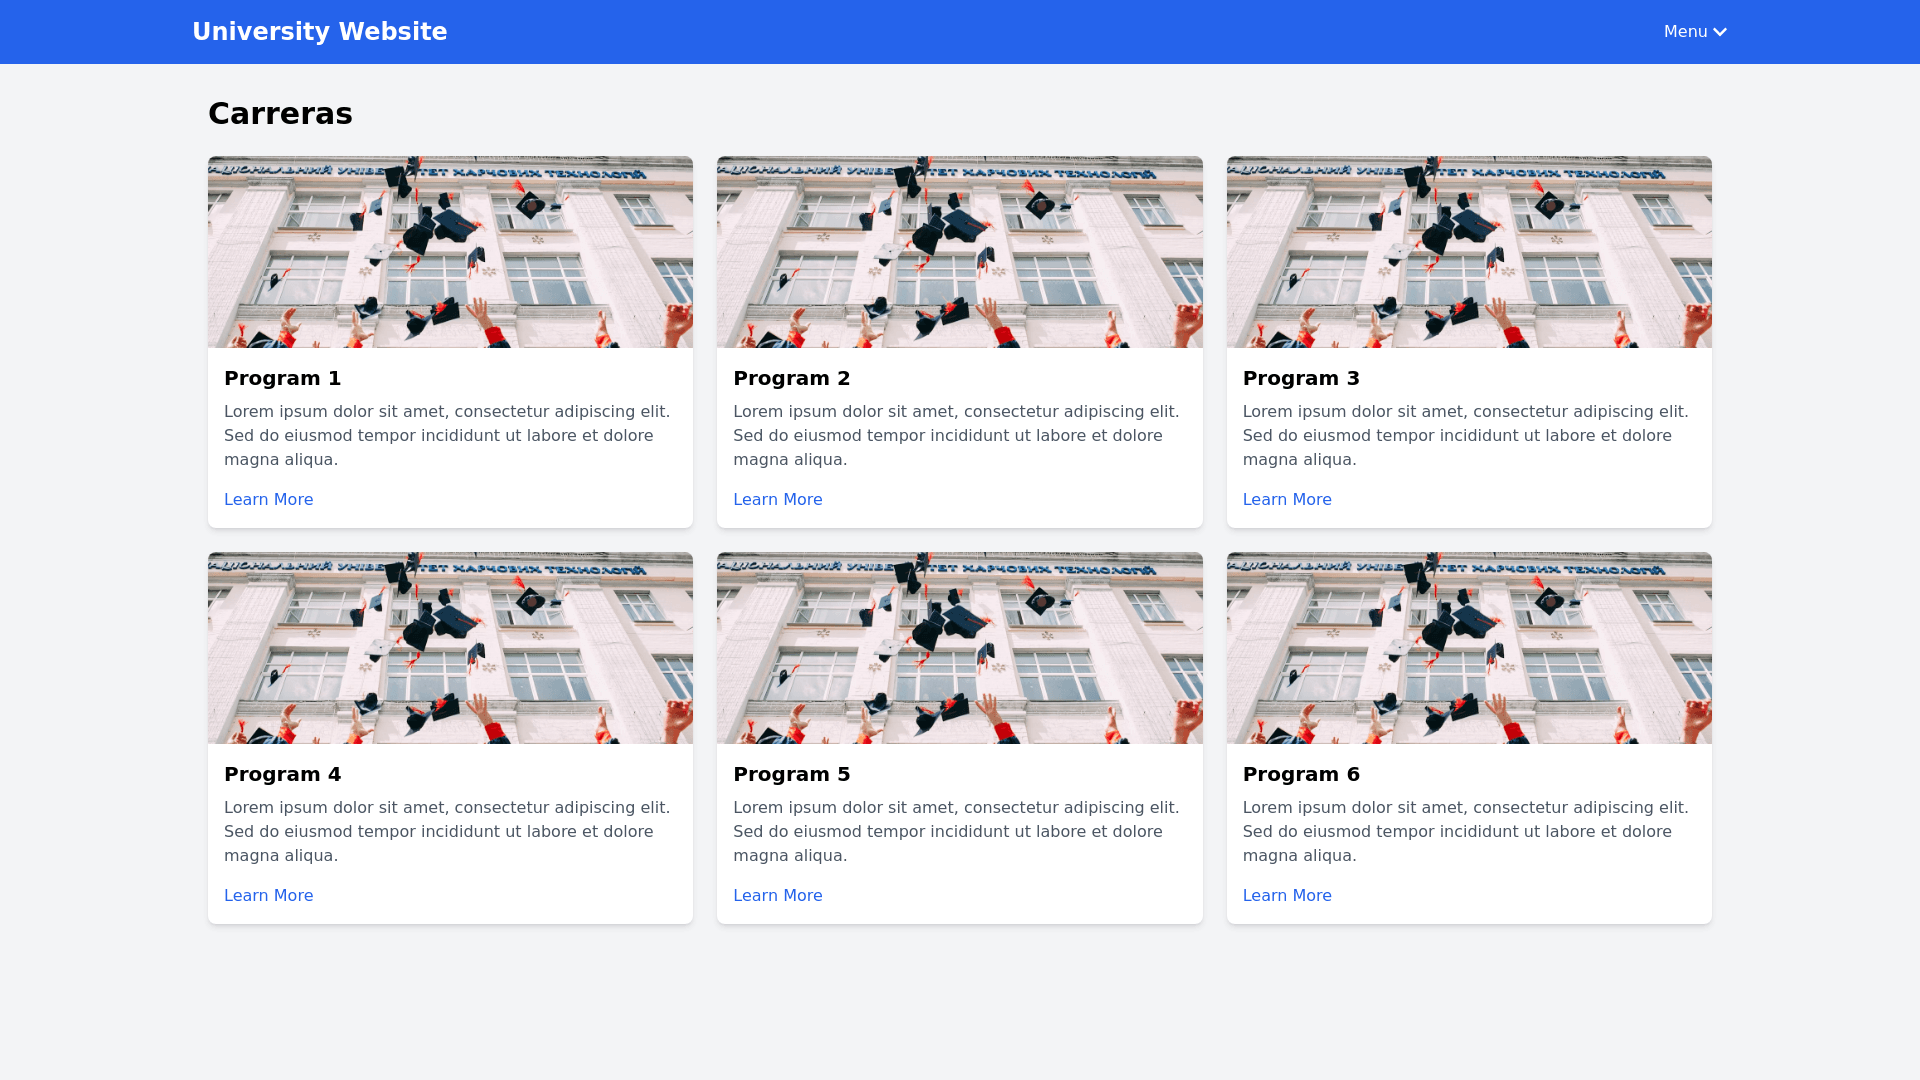This screenshot has width=1920, height=1080.
Task: Click the Program 1 graduation image
Action: tap(450, 252)
